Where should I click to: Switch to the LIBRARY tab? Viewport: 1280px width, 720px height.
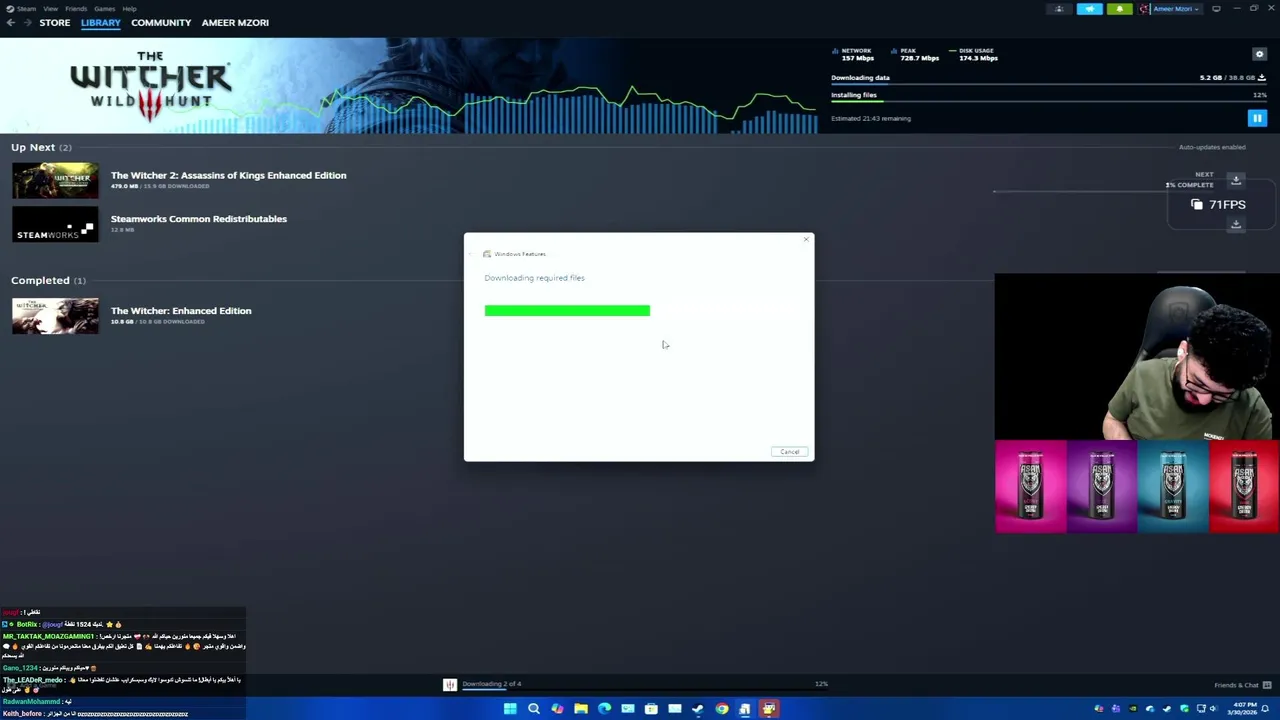click(x=100, y=22)
